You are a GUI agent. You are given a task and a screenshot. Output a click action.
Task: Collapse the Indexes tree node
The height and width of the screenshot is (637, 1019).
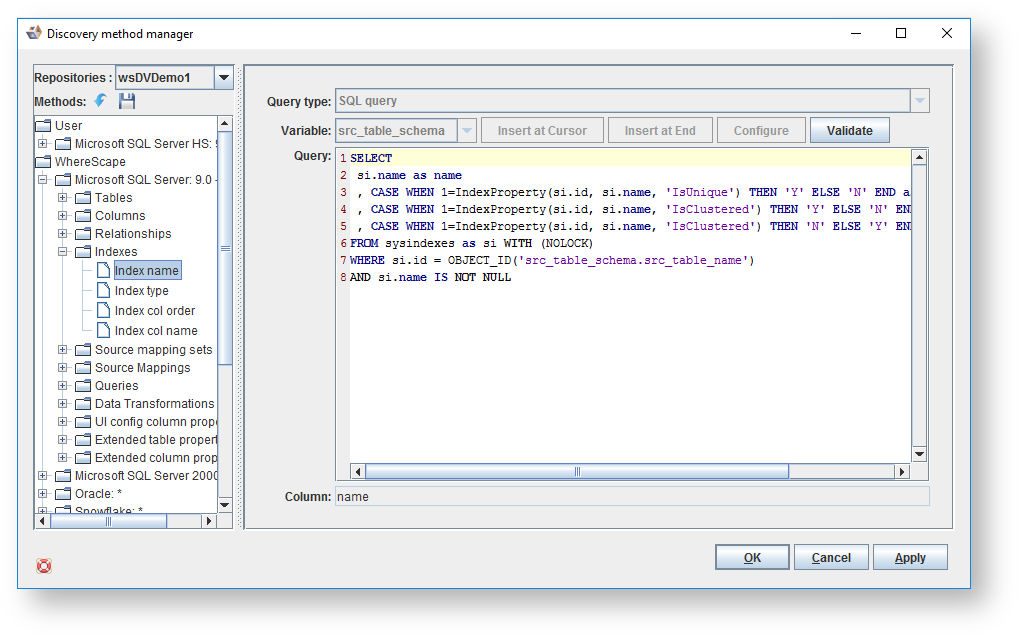[x=63, y=252]
